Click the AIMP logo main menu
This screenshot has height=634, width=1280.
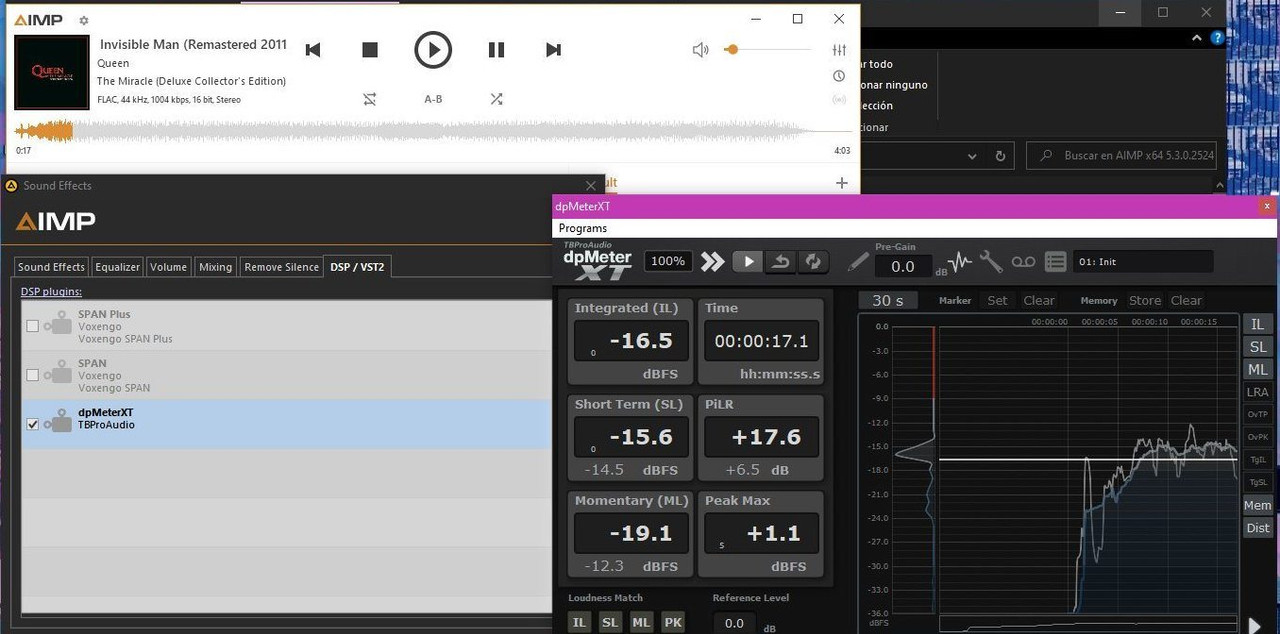click(x=38, y=20)
